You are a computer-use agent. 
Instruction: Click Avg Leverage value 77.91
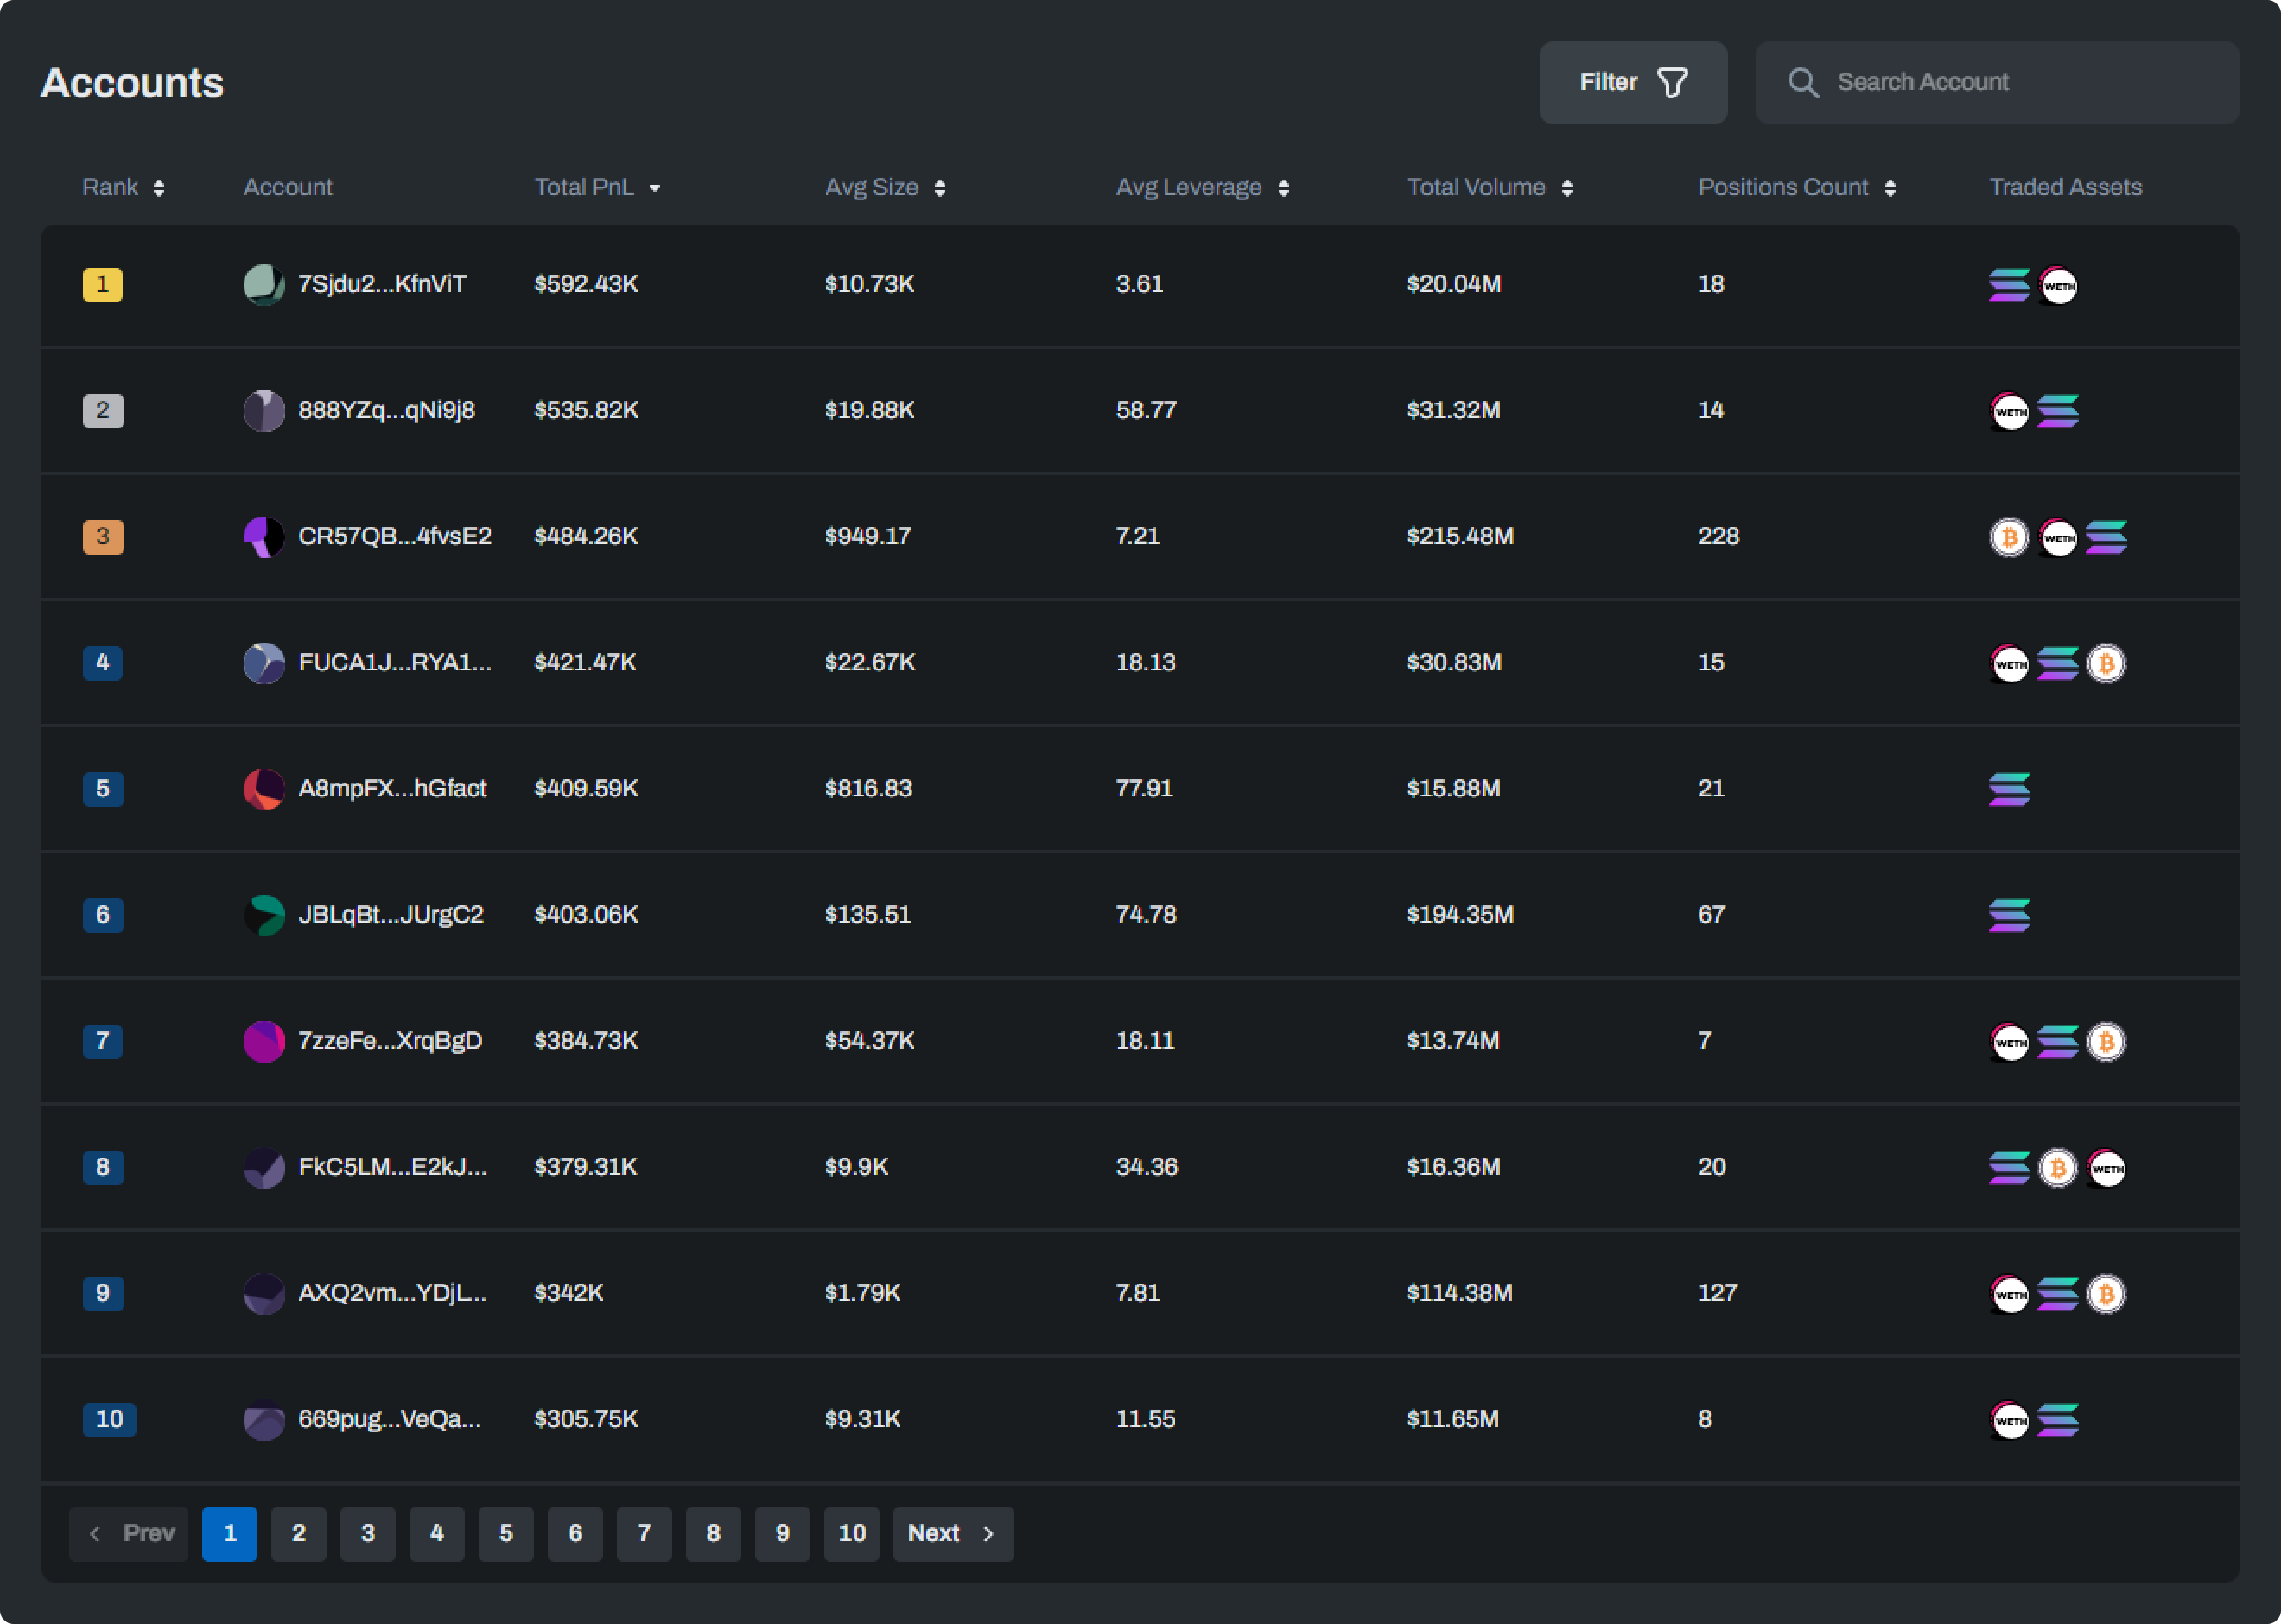click(1144, 788)
